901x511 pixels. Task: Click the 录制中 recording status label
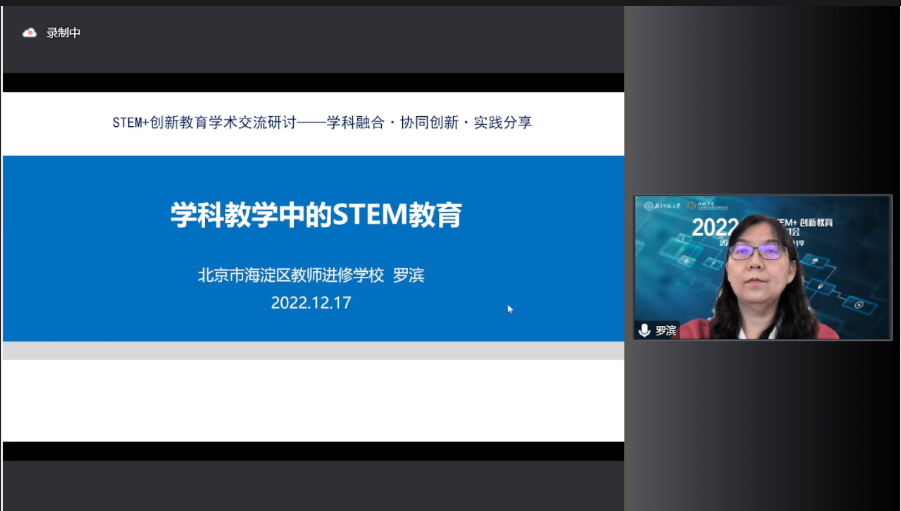click(x=63, y=33)
